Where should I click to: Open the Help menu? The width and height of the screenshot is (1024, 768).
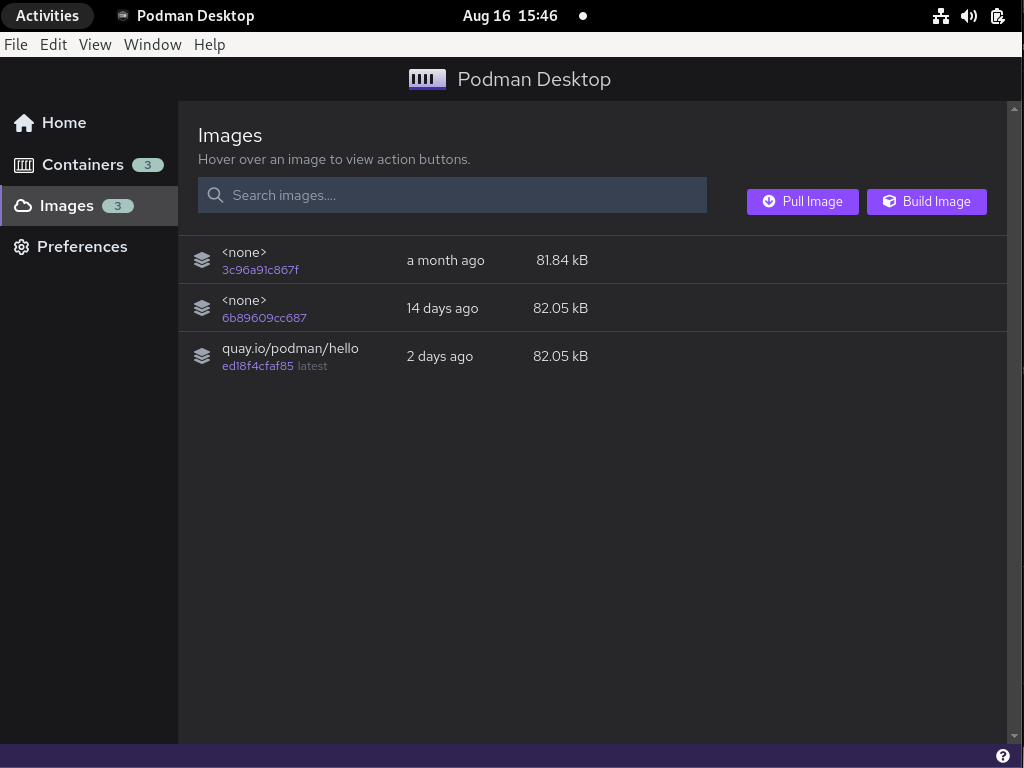click(x=210, y=44)
